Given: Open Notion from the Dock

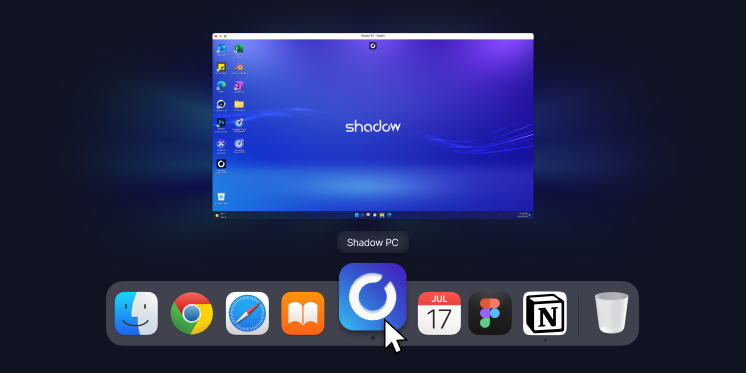Looking at the screenshot, I should tap(545, 313).
